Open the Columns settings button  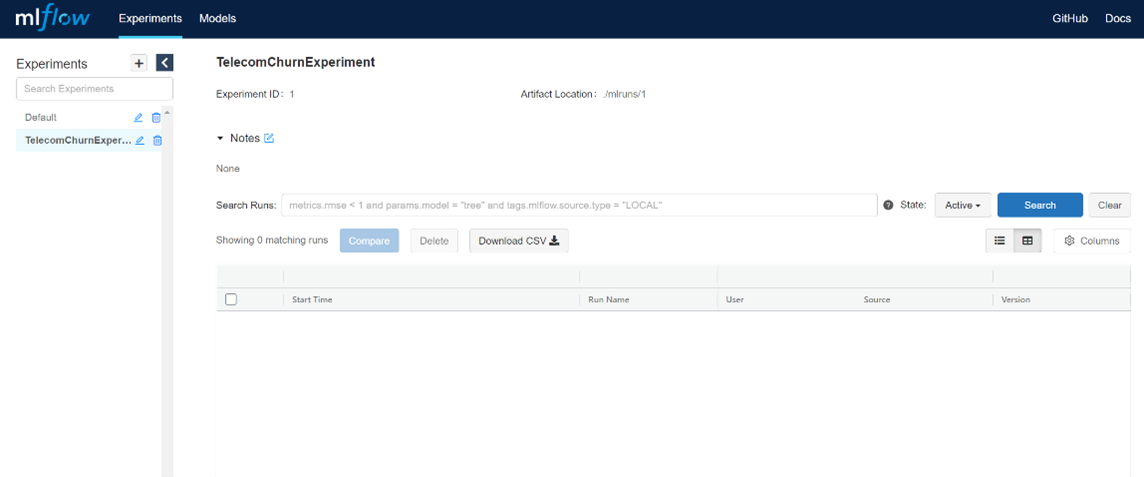click(1092, 241)
